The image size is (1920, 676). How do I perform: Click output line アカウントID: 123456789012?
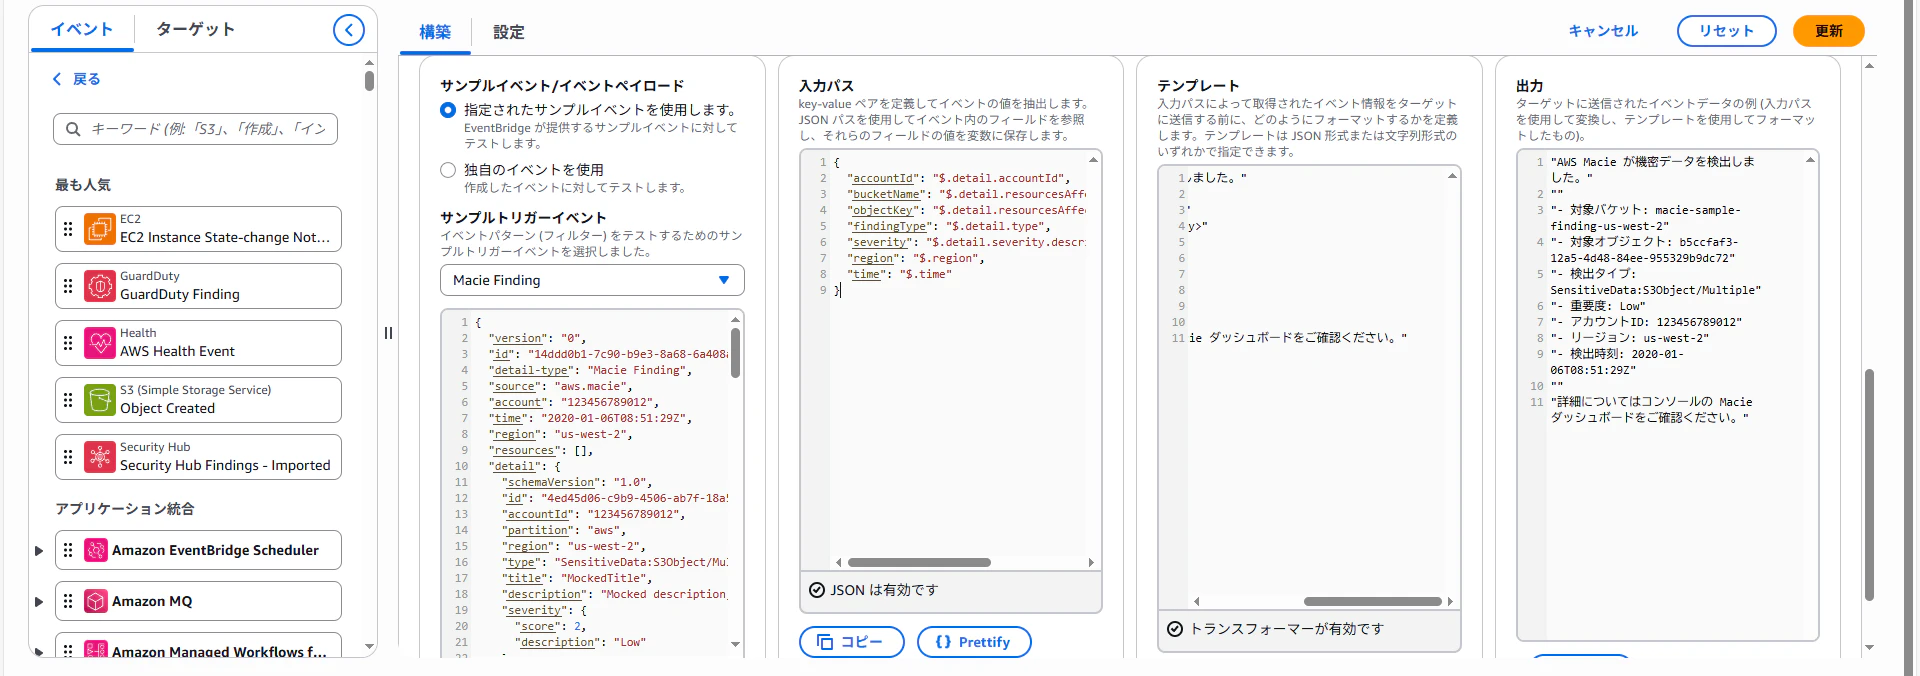pos(1646,322)
